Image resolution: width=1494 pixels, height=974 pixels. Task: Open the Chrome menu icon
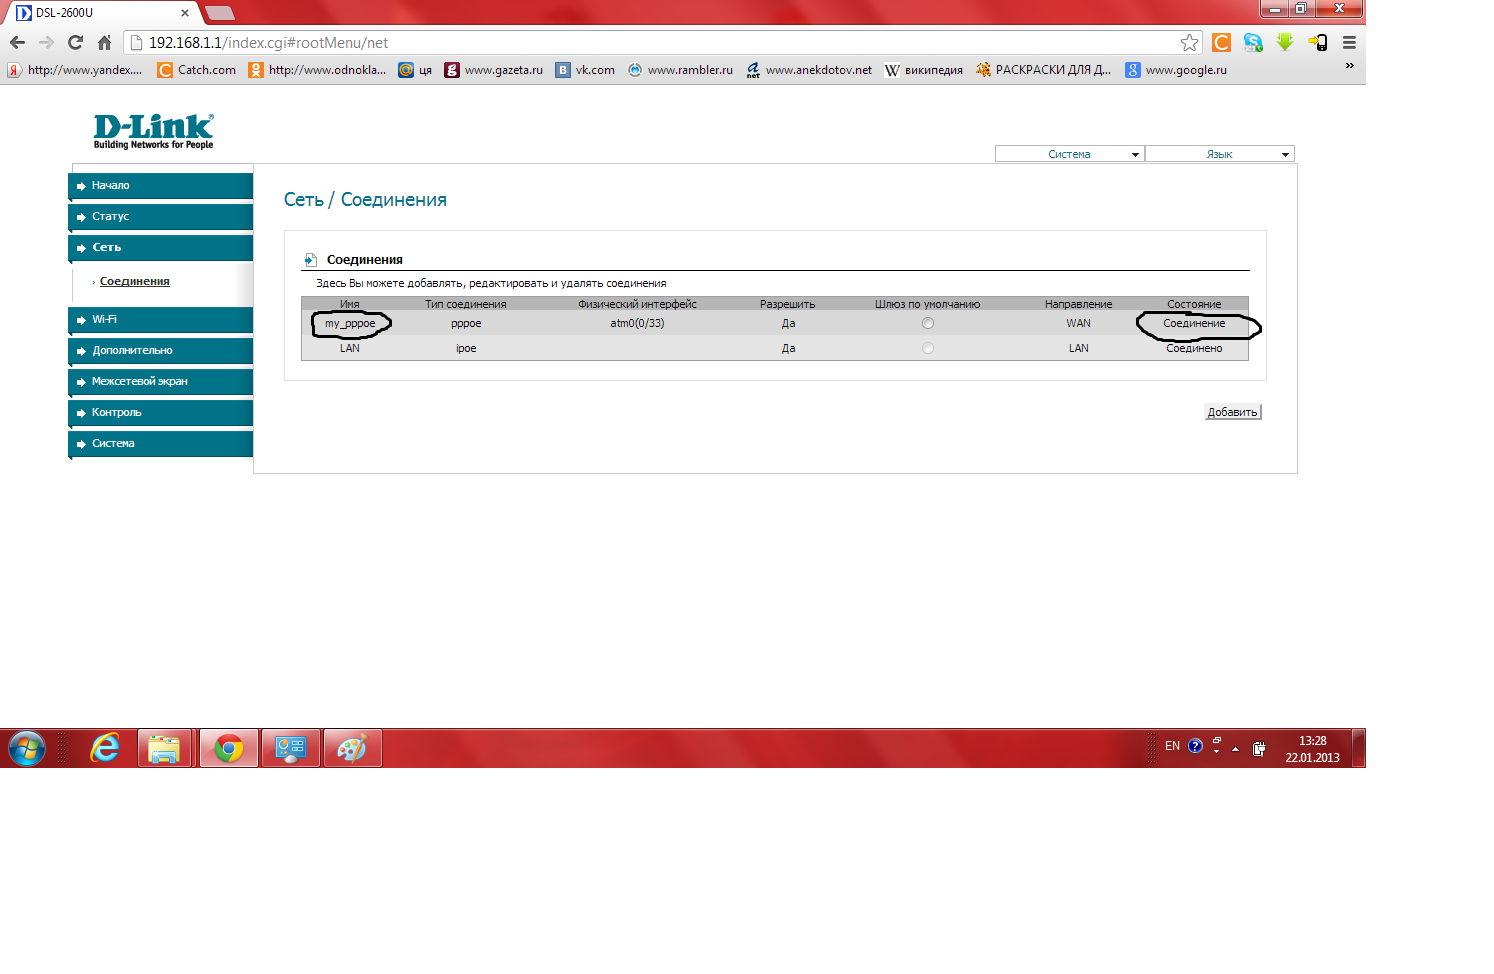point(1349,43)
